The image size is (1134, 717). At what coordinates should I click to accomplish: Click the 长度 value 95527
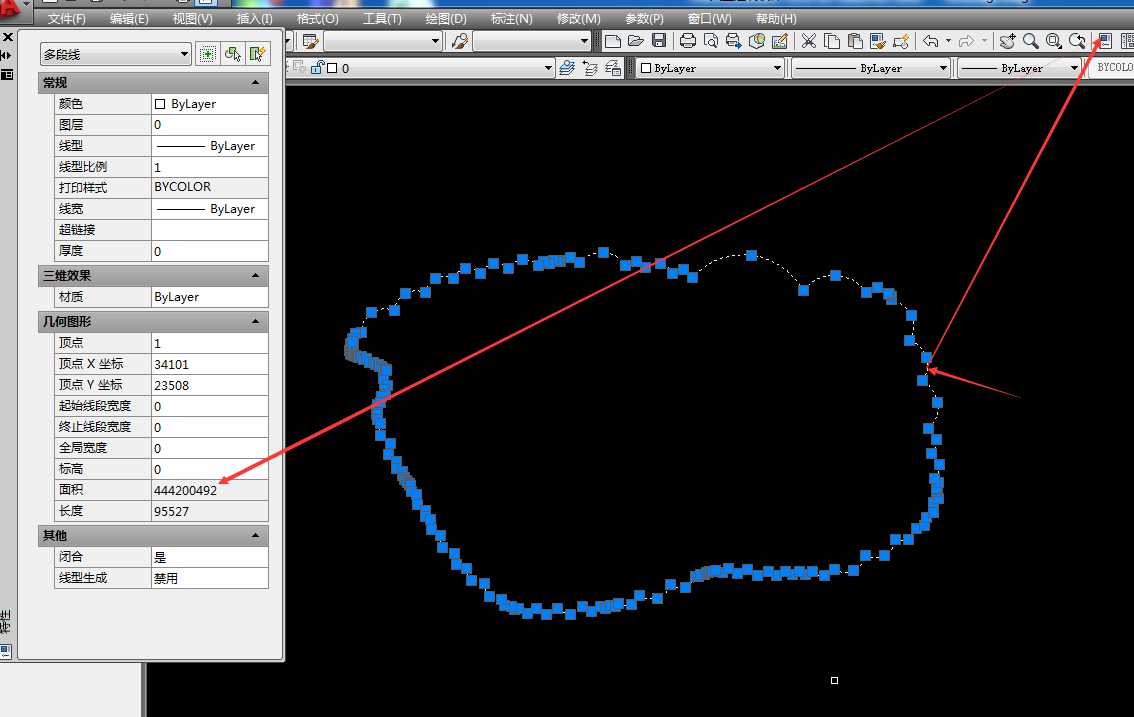[210, 512]
